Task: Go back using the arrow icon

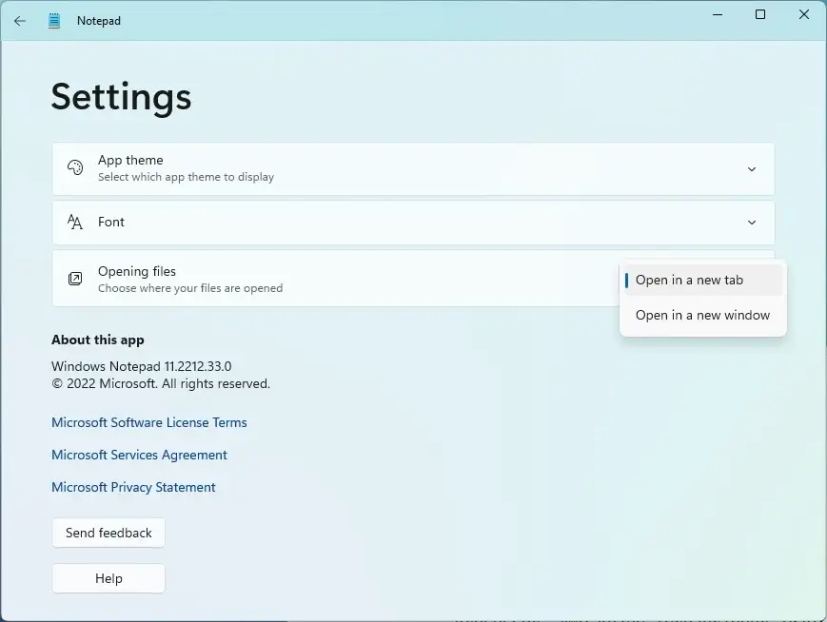Action: (20, 21)
